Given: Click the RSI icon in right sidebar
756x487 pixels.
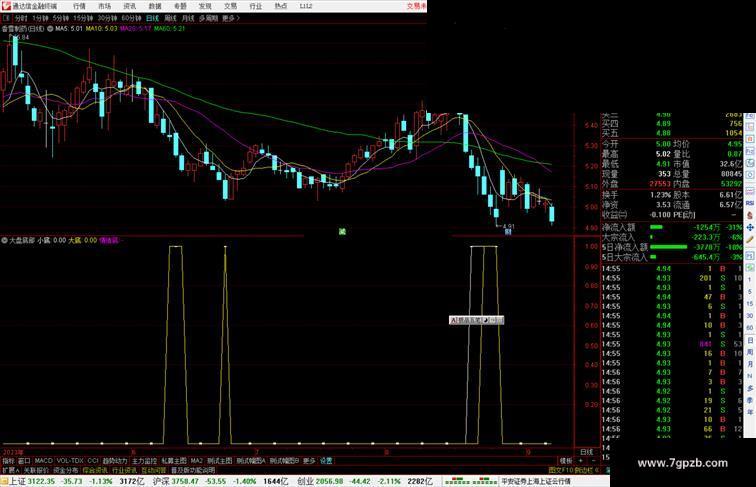Looking at the screenshot, I should [750, 203].
